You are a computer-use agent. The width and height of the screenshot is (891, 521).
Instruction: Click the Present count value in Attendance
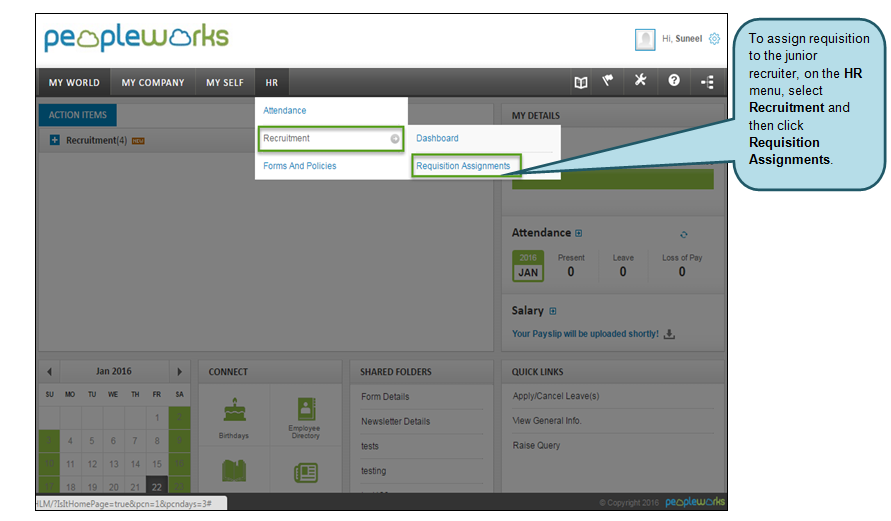point(571,272)
